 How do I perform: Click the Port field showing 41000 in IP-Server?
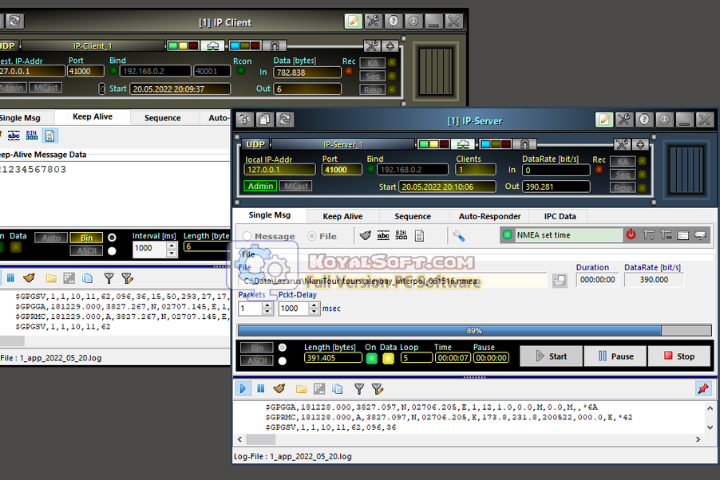342,169
